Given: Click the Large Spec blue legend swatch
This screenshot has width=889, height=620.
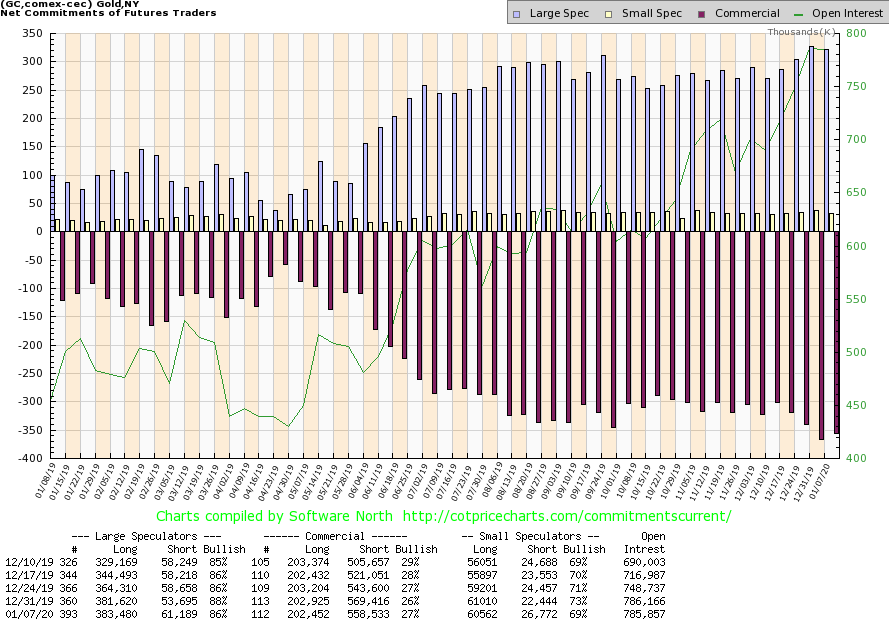Looking at the screenshot, I should point(517,13).
